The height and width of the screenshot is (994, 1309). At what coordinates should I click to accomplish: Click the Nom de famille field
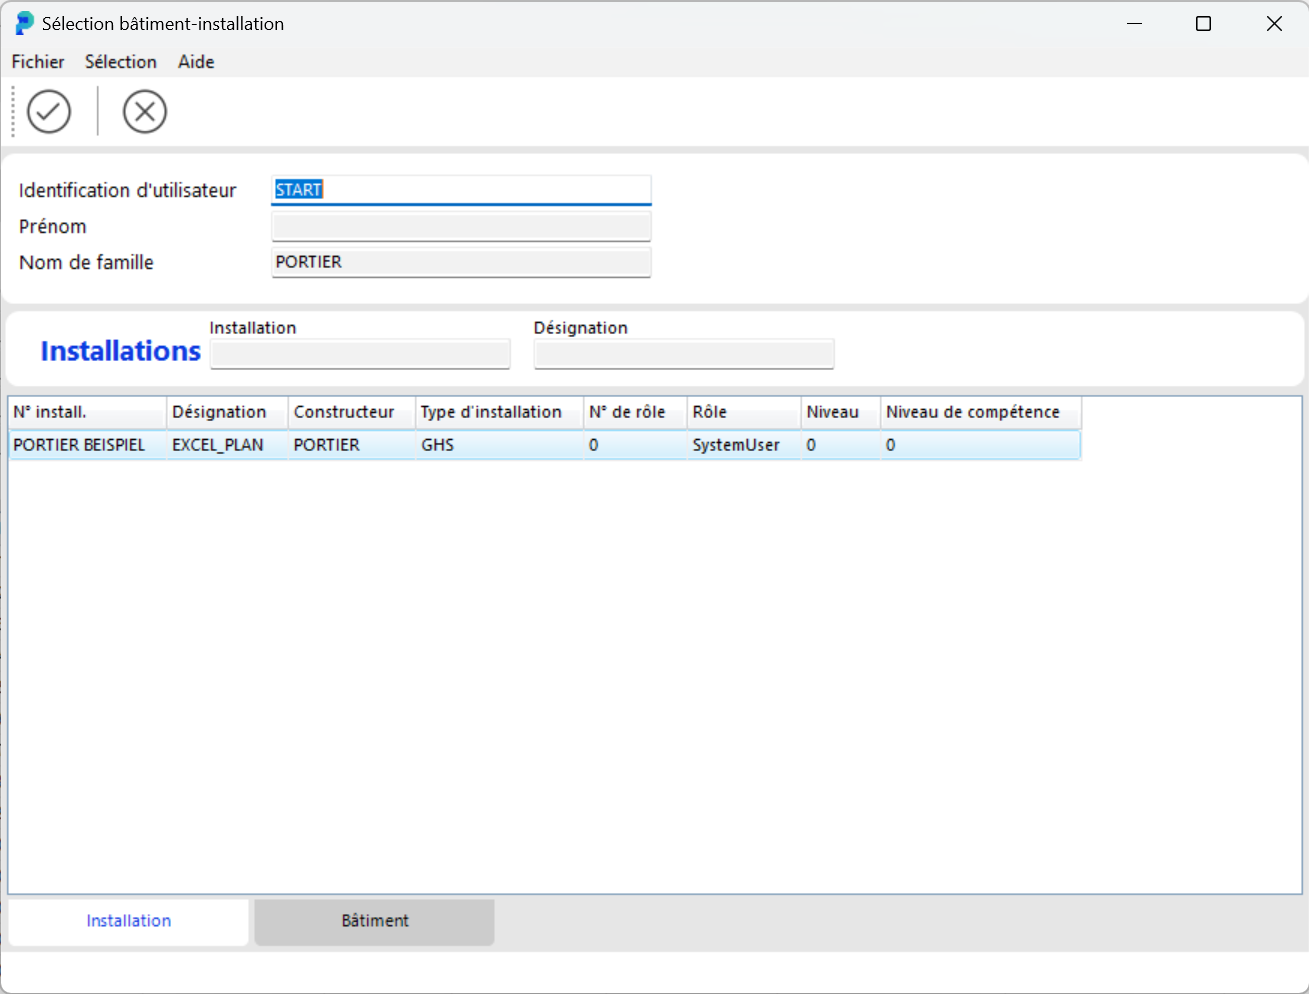pos(461,262)
